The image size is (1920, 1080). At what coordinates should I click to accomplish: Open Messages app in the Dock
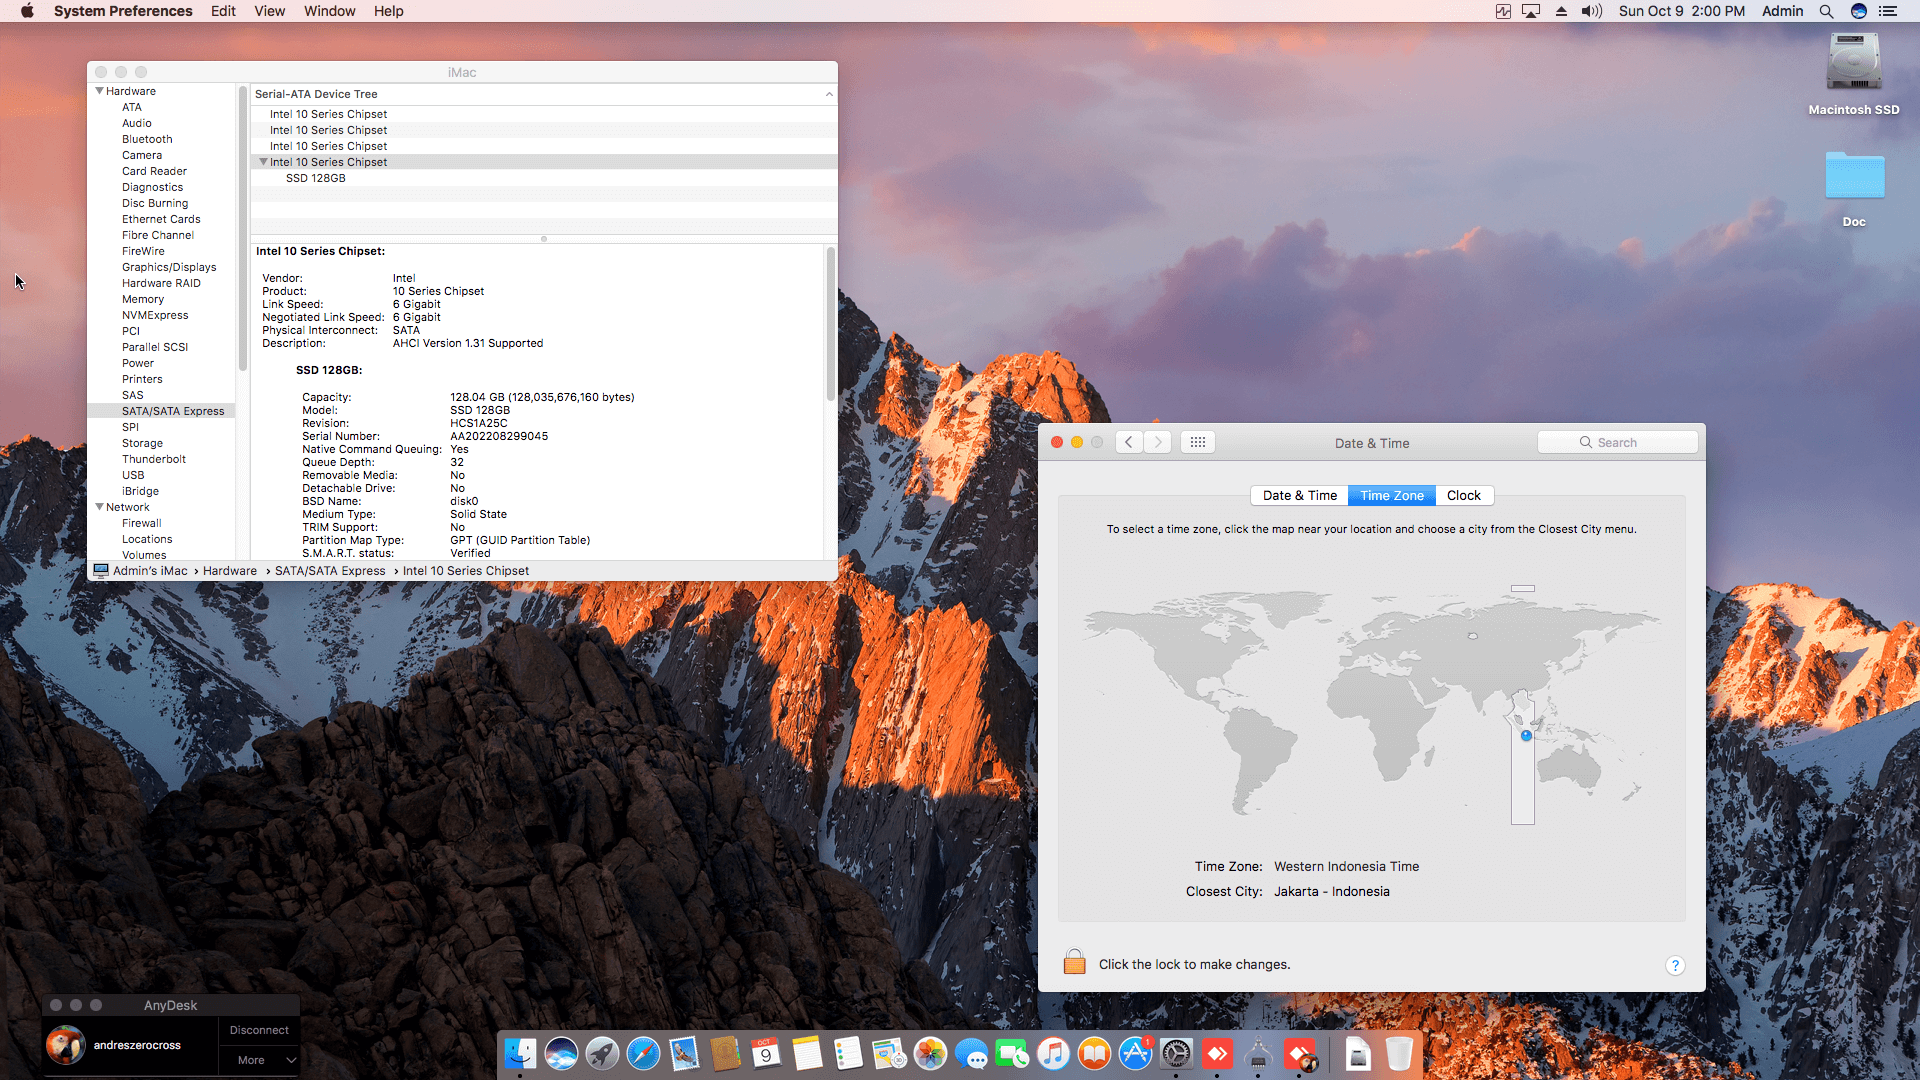coord(971,1053)
